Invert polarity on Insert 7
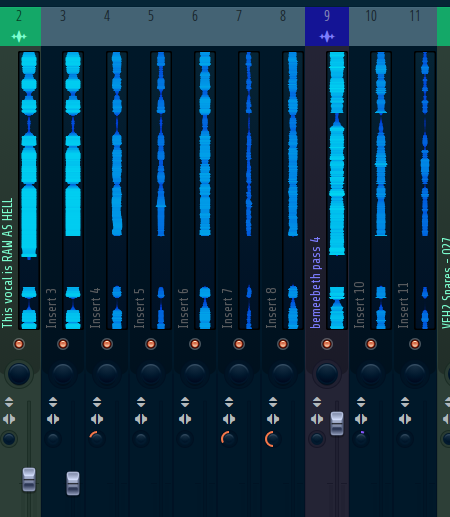Screen dimensions: 450x517 coord(229,402)
